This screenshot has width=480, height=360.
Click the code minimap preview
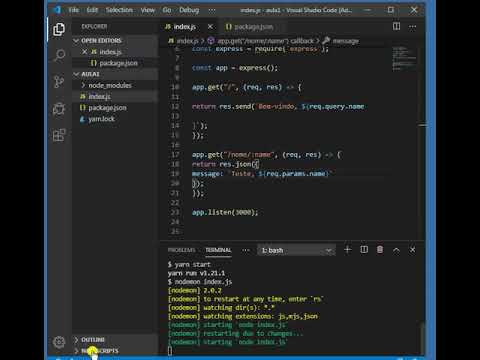tap(404, 59)
